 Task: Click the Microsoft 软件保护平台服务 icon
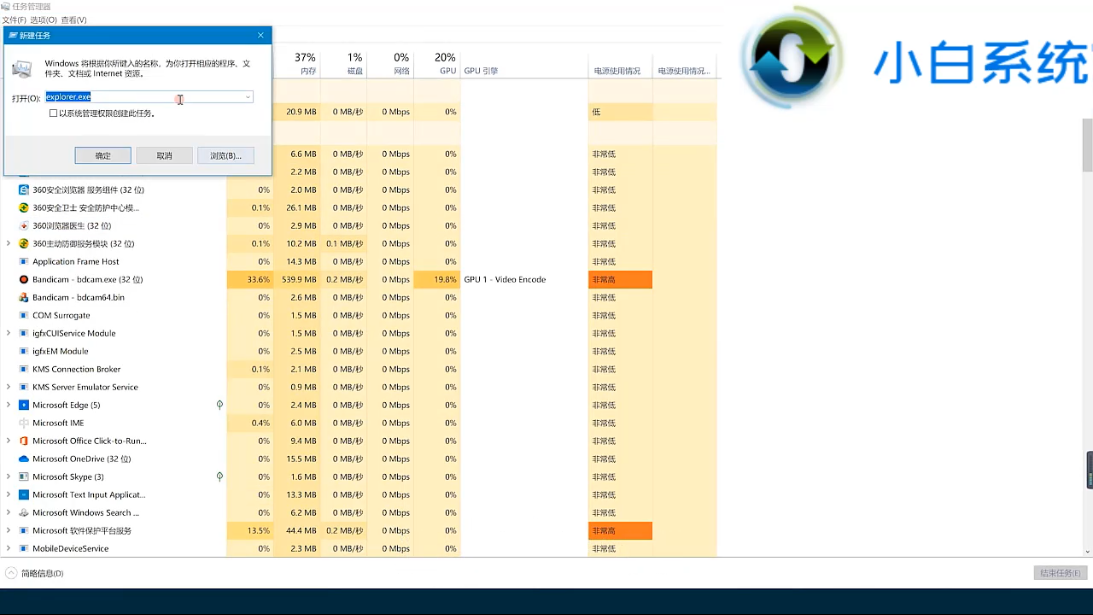[x=24, y=531]
